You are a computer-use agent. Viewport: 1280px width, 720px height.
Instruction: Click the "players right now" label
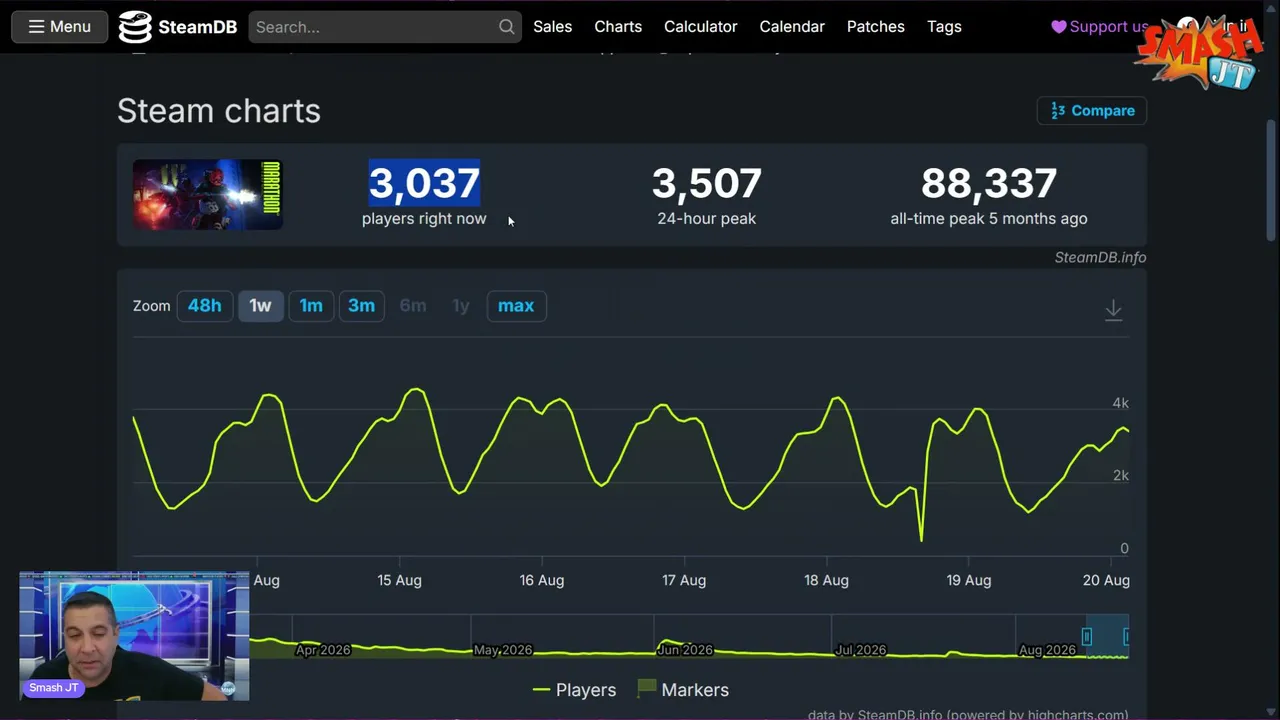[x=424, y=218]
